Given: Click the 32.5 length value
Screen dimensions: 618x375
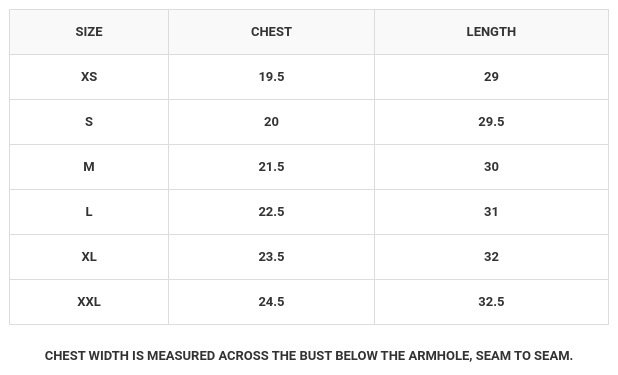Looking at the screenshot, I should click(x=491, y=302).
